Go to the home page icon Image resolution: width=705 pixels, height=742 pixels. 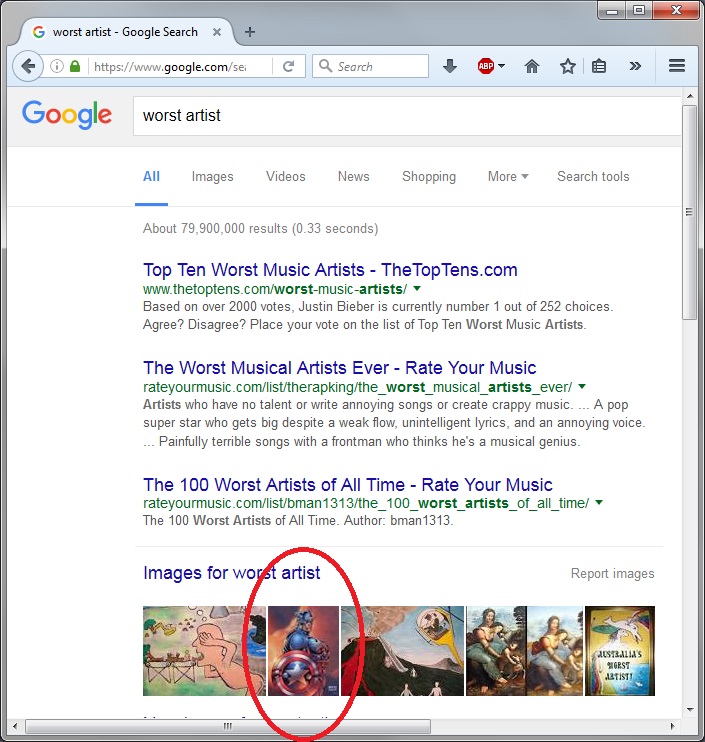pos(532,67)
